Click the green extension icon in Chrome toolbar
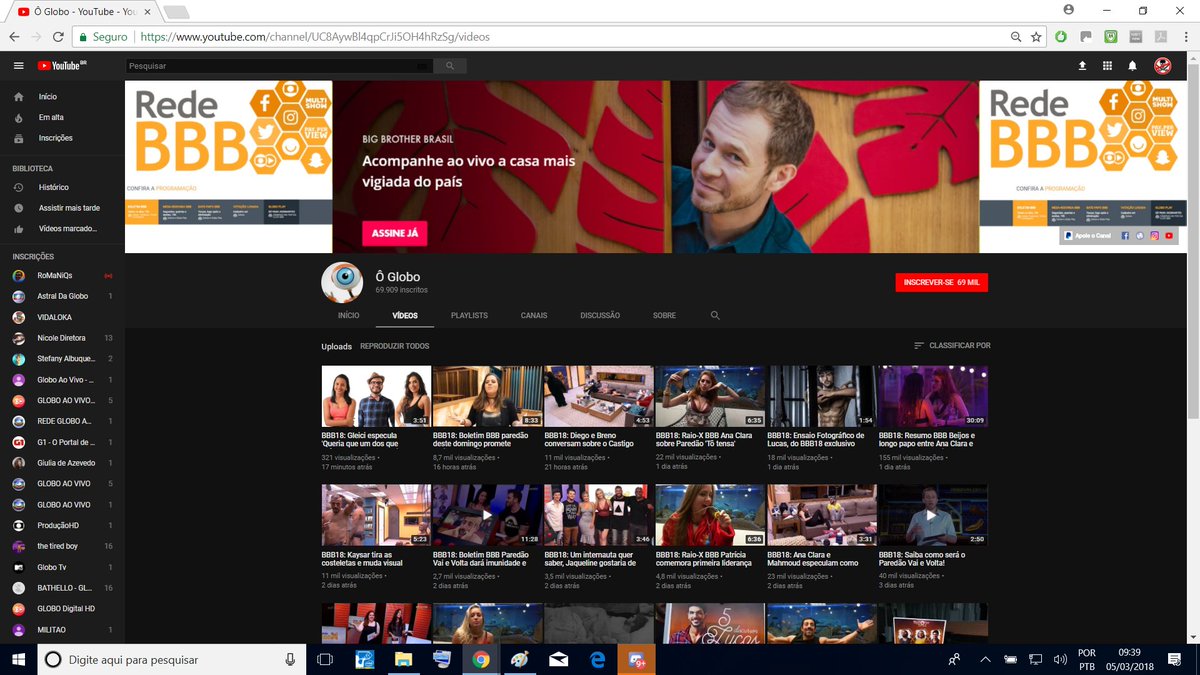1200x675 pixels. 1061,37
